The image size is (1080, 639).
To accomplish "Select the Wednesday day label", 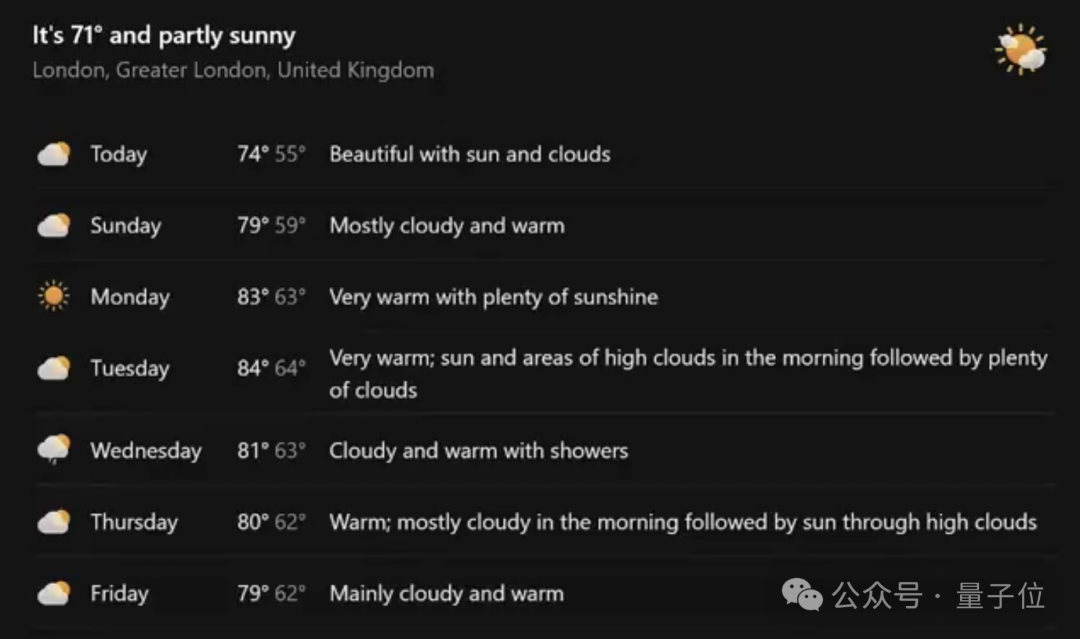I will click(146, 450).
